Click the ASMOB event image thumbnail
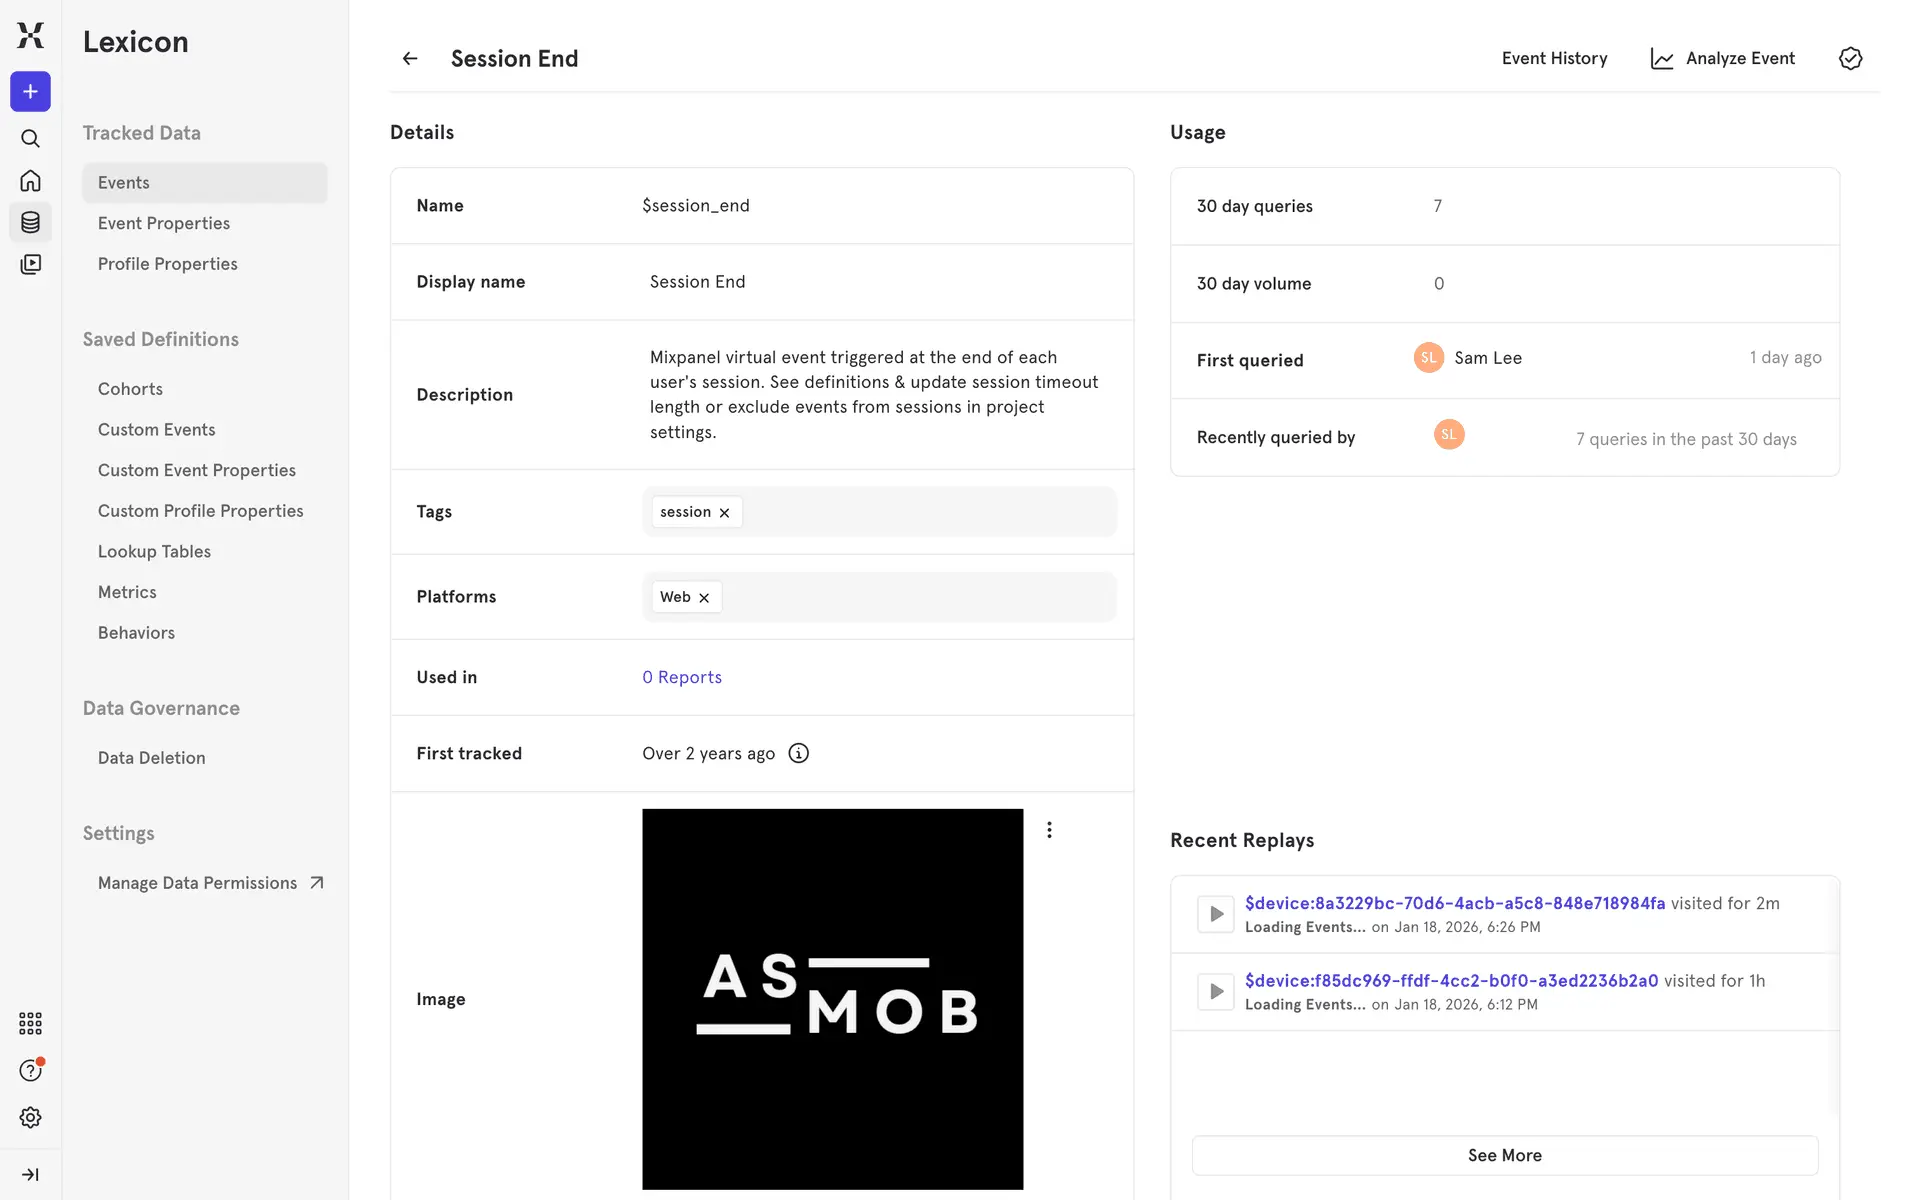This screenshot has height=1200, width=1920. [x=832, y=999]
